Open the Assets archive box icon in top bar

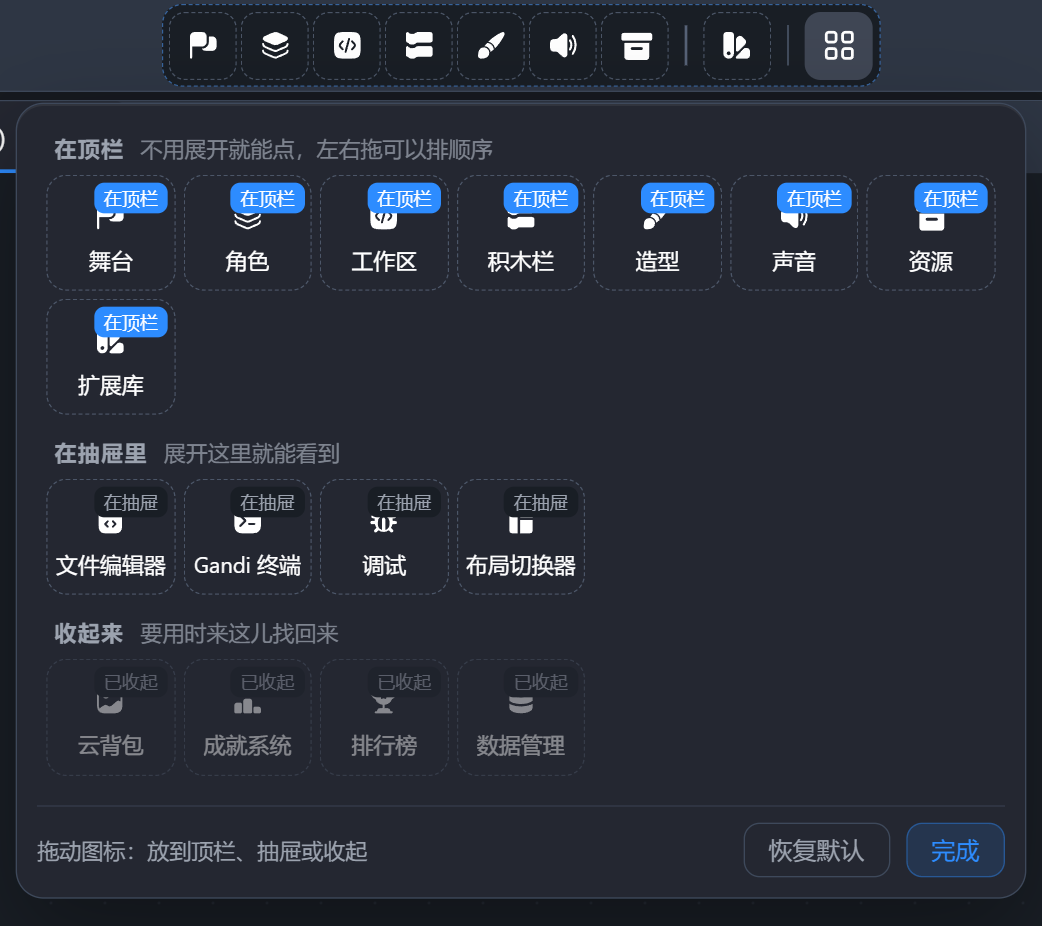pos(635,46)
